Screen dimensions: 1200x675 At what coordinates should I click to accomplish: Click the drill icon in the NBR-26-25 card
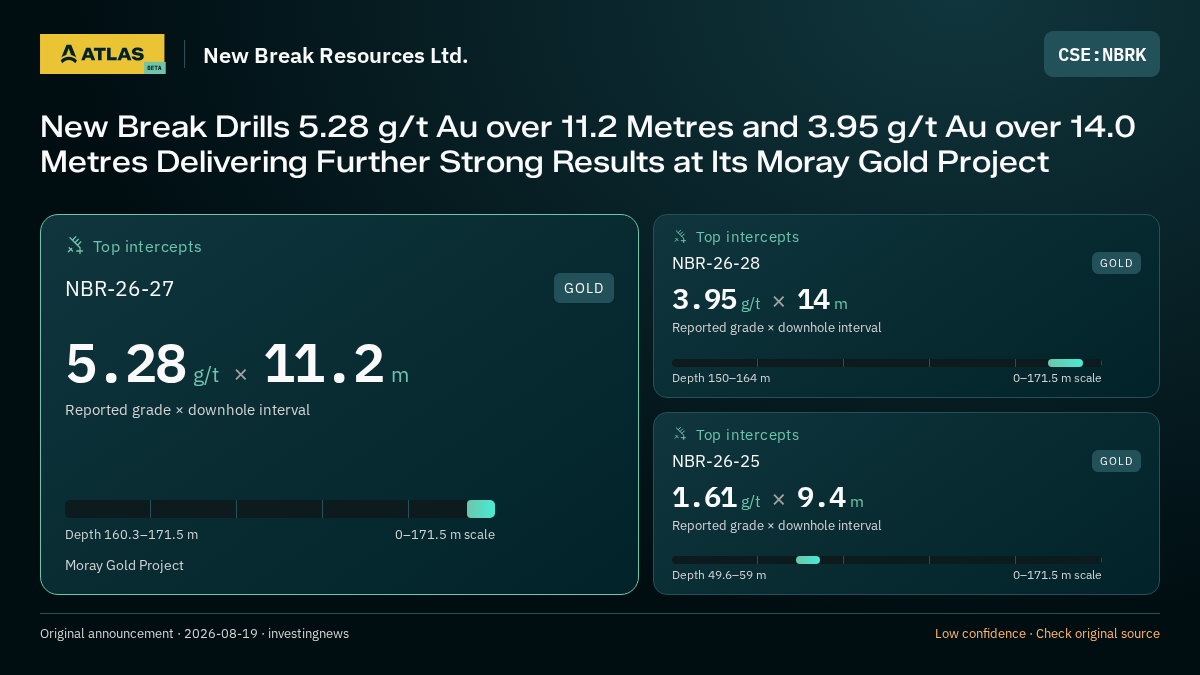coord(680,435)
